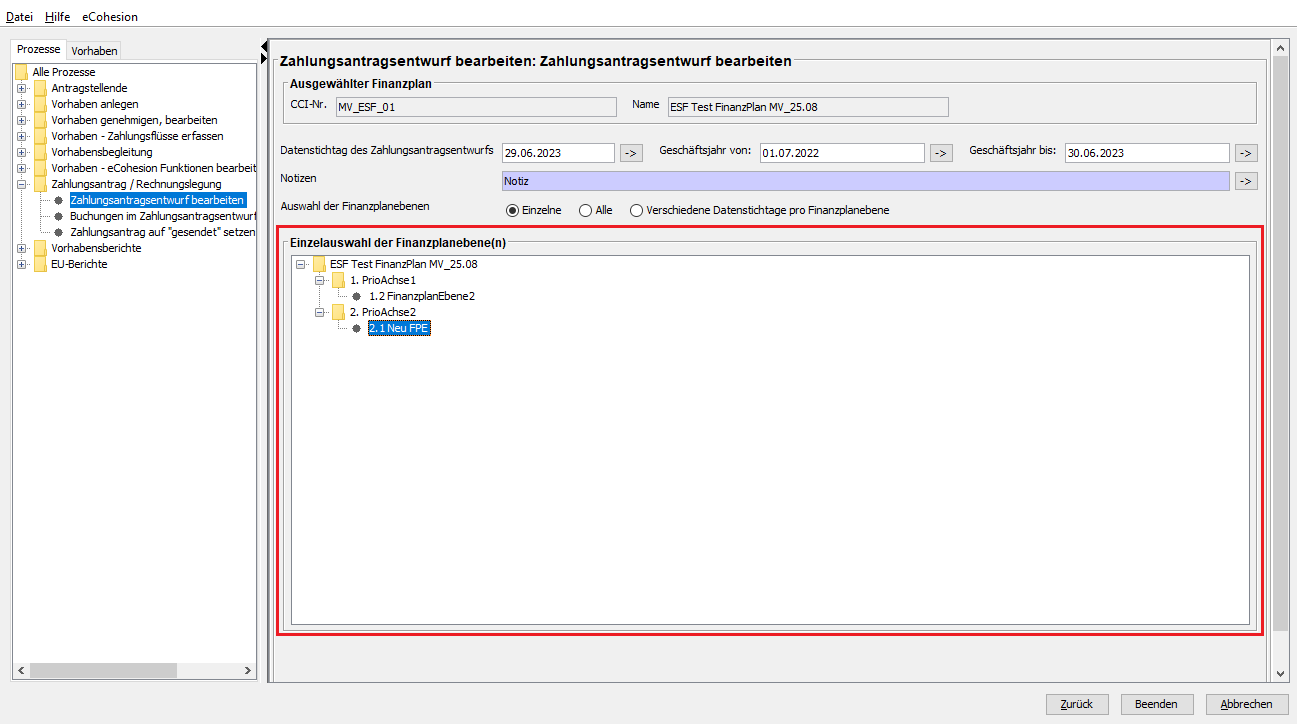The width and height of the screenshot is (1297, 724).
Task: Click the Vorhabensberichte folder icon
Action: point(40,248)
